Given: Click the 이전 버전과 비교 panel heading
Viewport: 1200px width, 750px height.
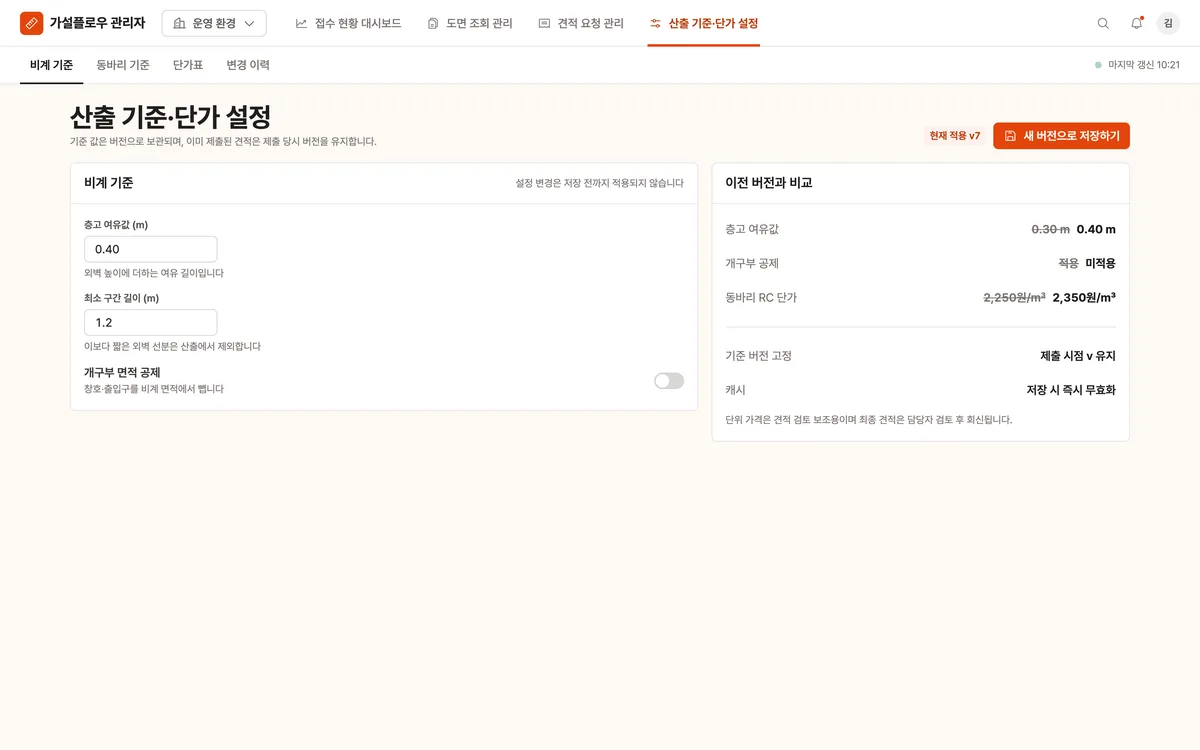Looking at the screenshot, I should (x=769, y=183).
